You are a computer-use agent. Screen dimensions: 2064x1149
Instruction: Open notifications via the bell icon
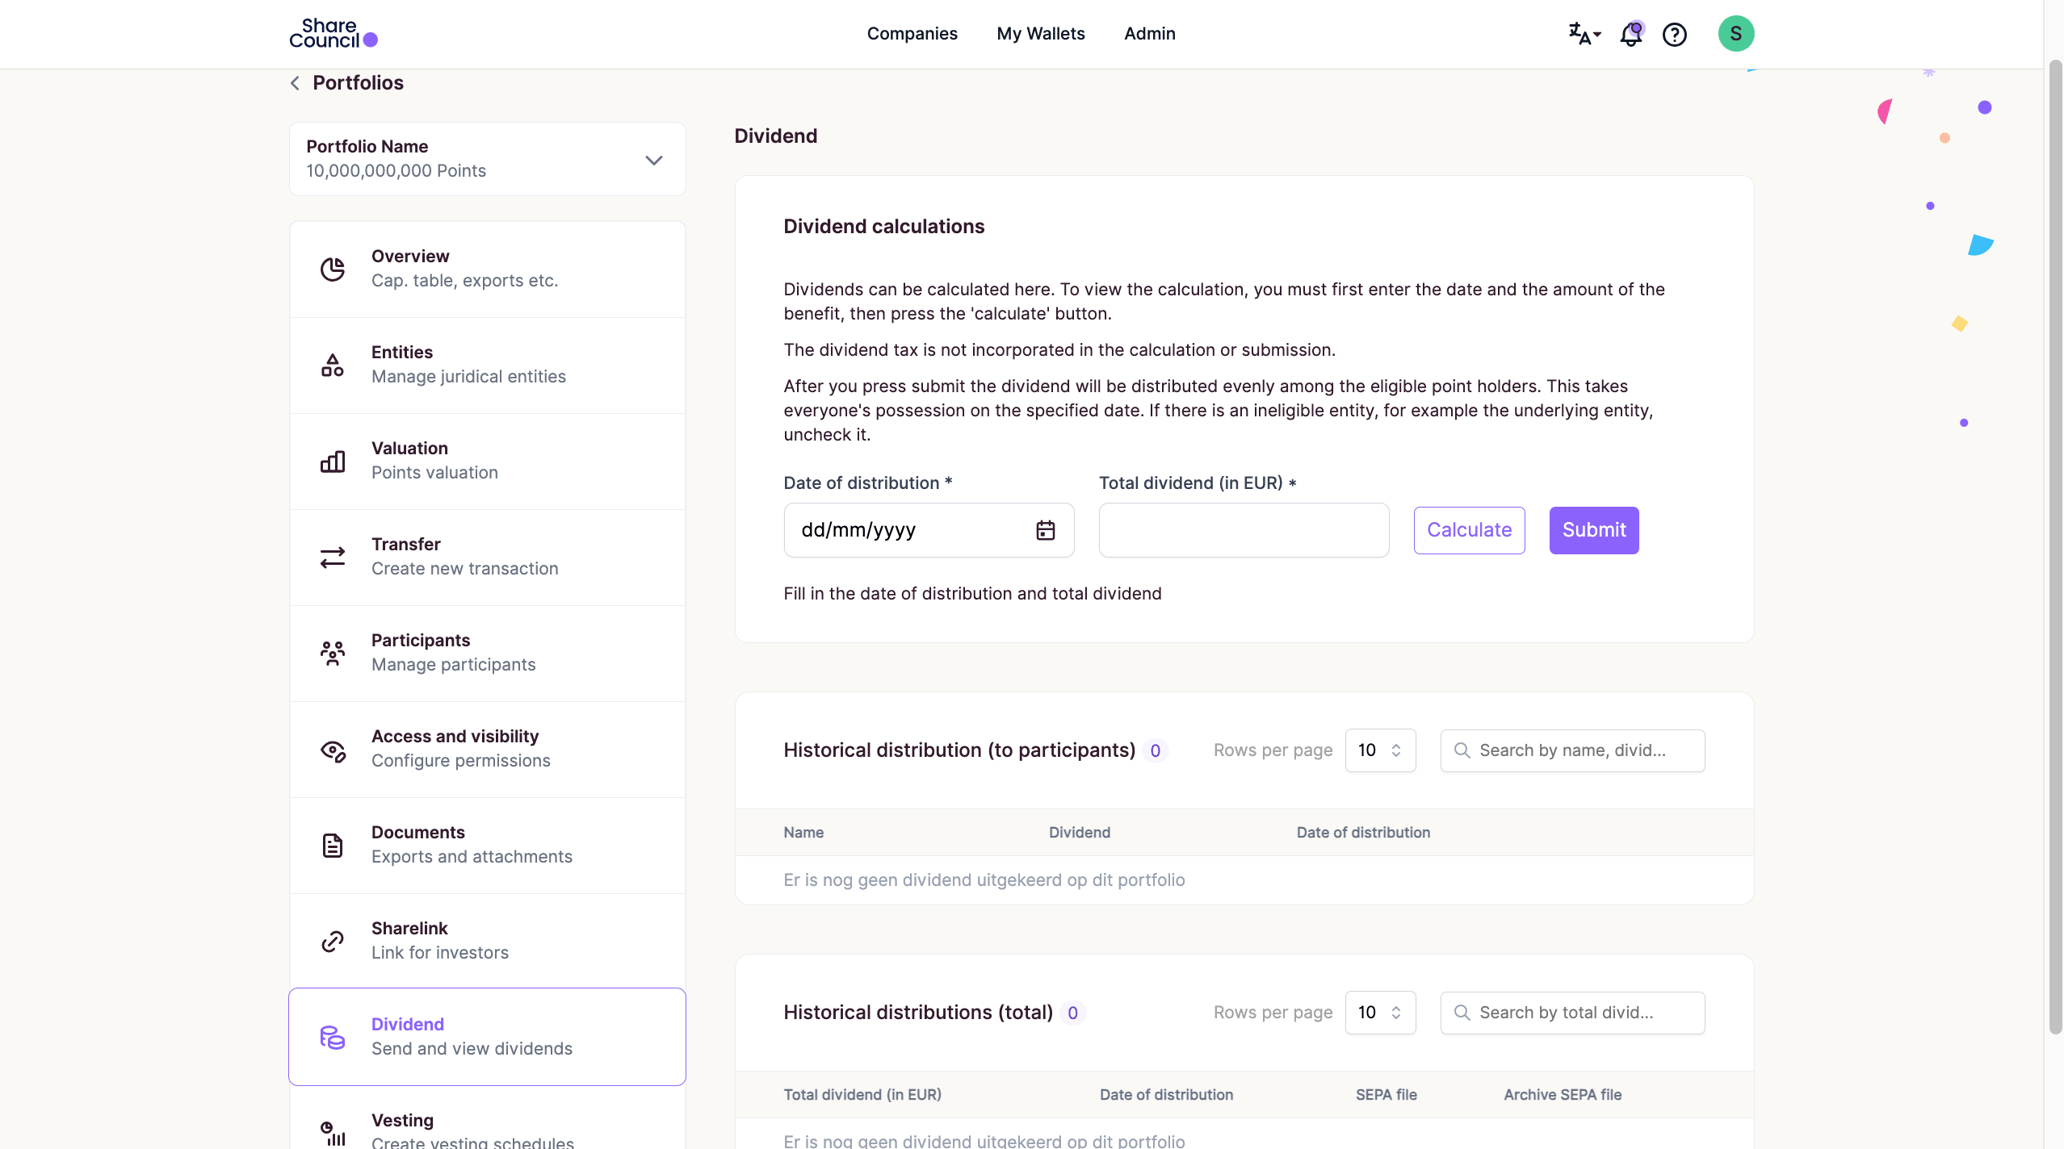[1630, 34]
